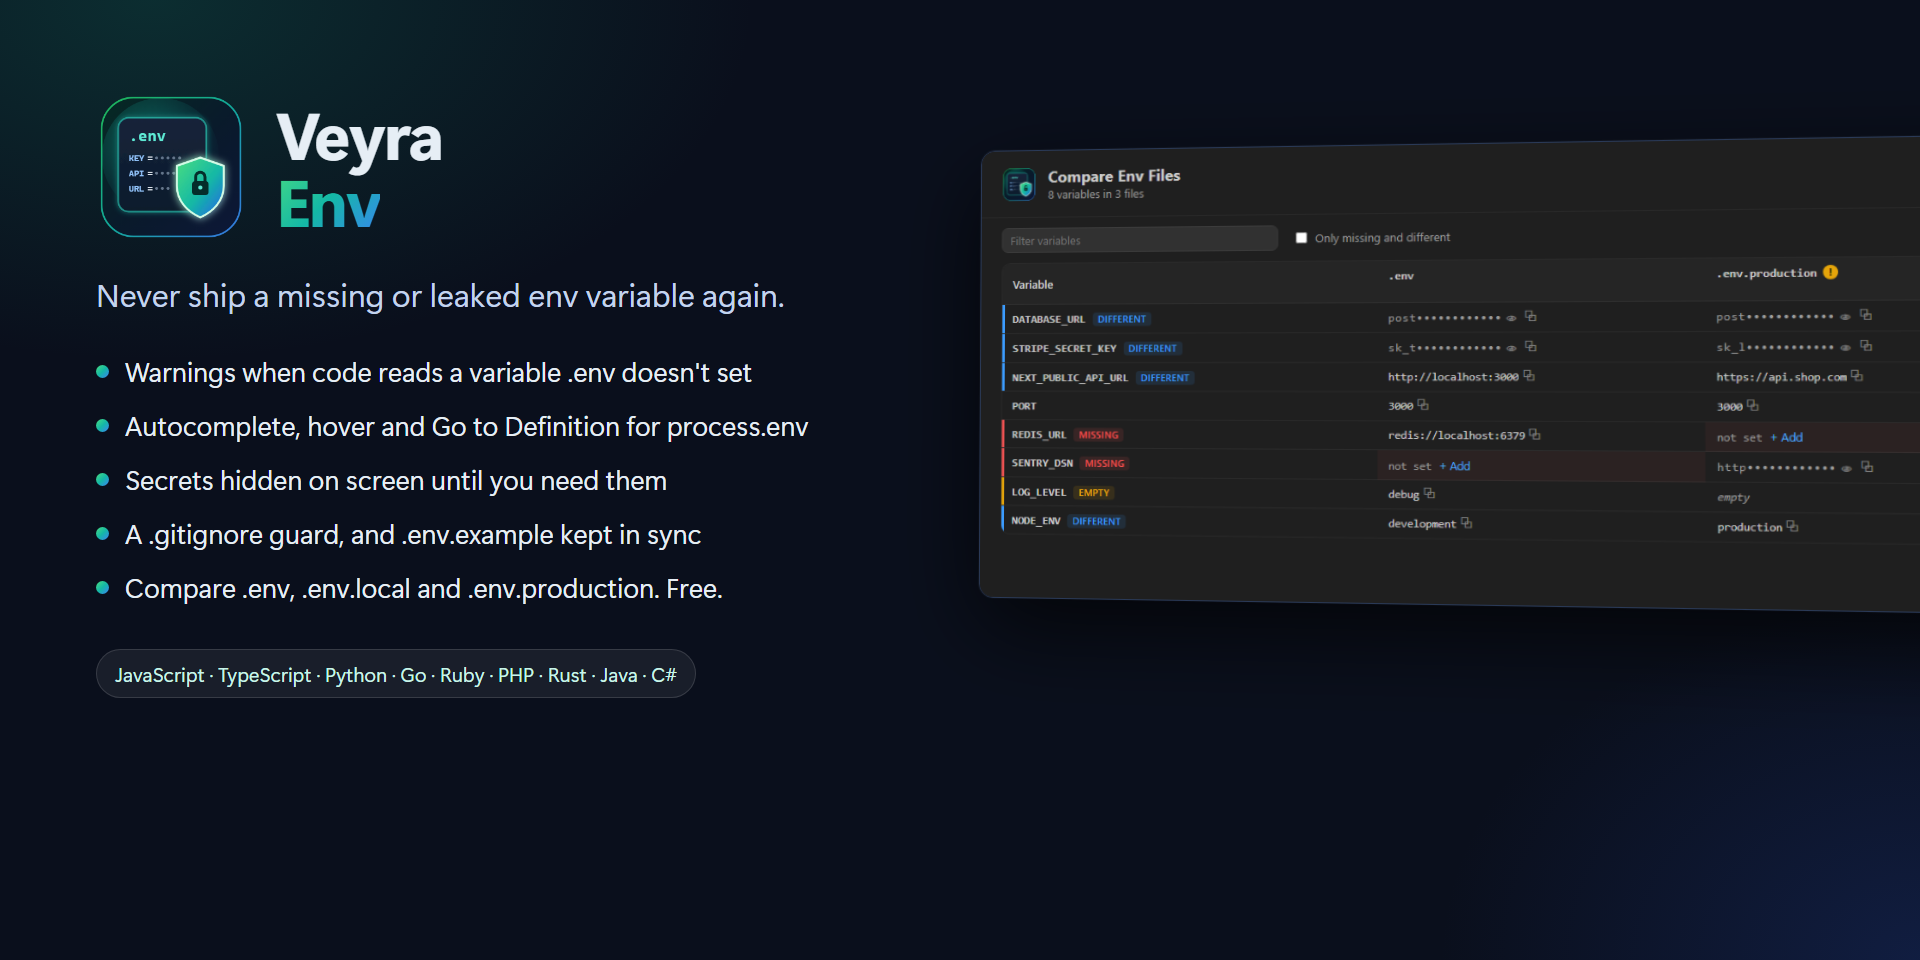Viewport: 1920px width, 960px height.
Task: Click the Compare Env Files panel icon
Action: 1019,184
